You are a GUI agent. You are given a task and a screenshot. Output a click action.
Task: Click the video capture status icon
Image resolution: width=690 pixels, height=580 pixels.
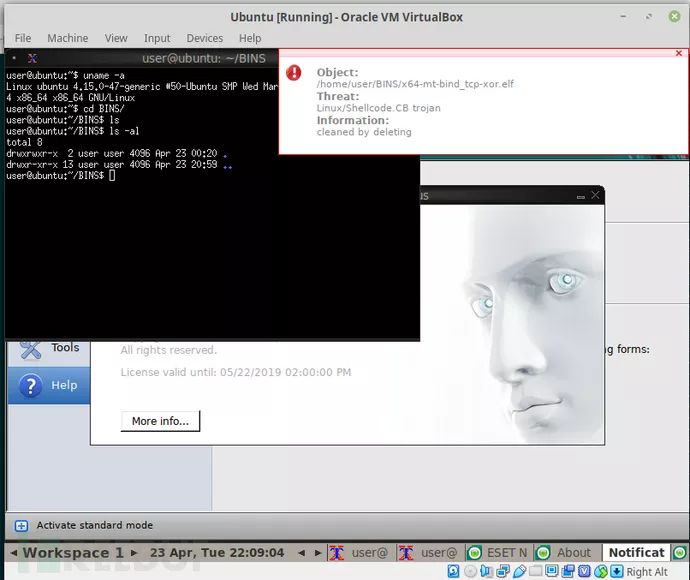[x=568, y=571]
